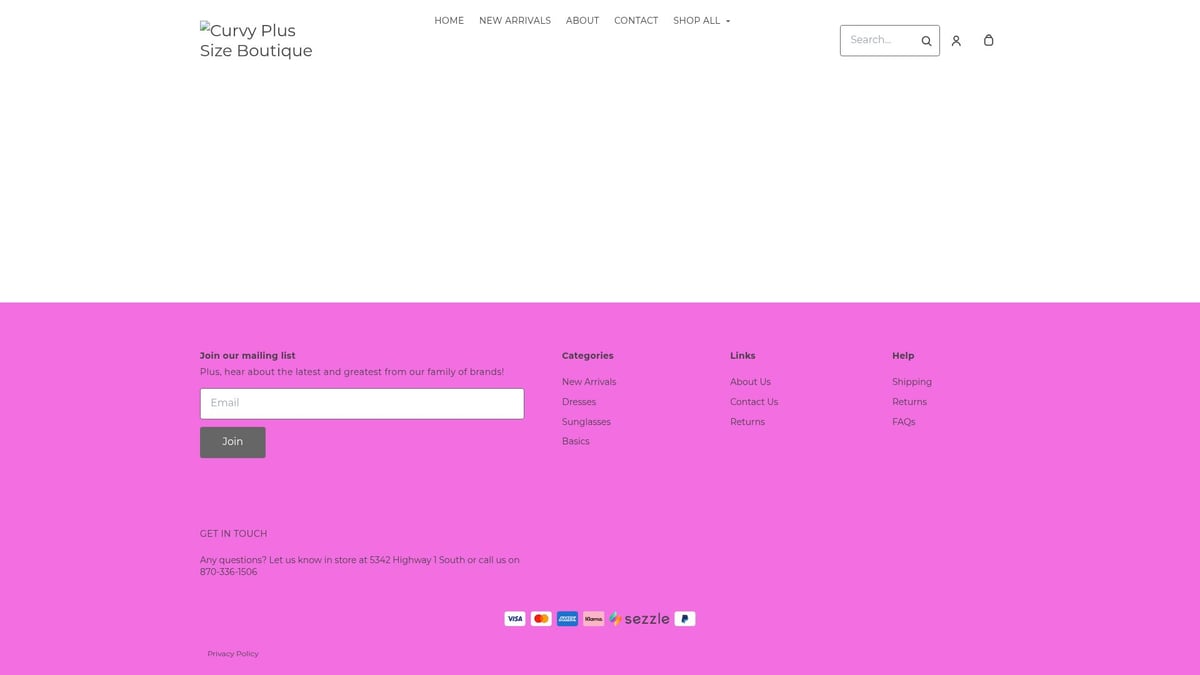Click the Sezzle payment logo
1200x675 pixels.
click(x=640, y=619)
